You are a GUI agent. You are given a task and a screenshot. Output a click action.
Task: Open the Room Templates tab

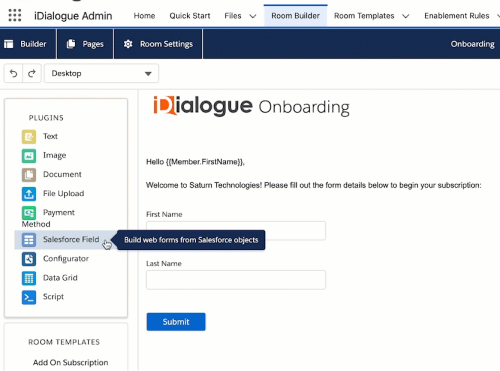tap(364, 16)
